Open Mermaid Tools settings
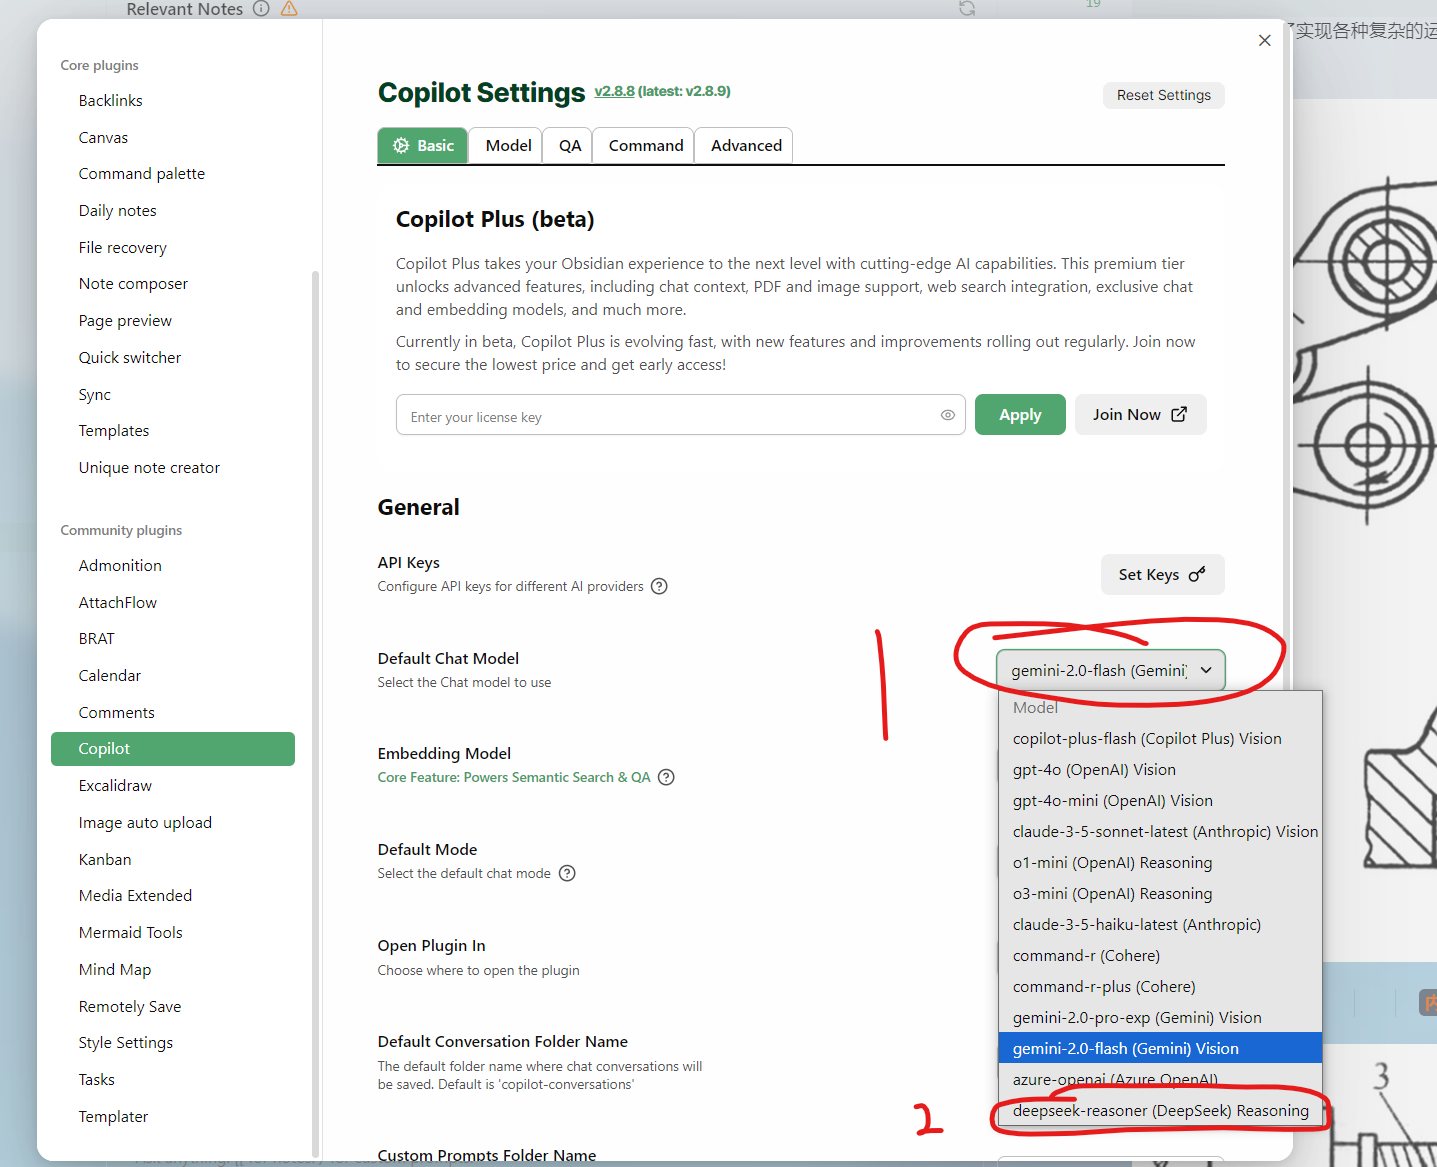The image size is (1437, 1167). [x=173, y=933]
